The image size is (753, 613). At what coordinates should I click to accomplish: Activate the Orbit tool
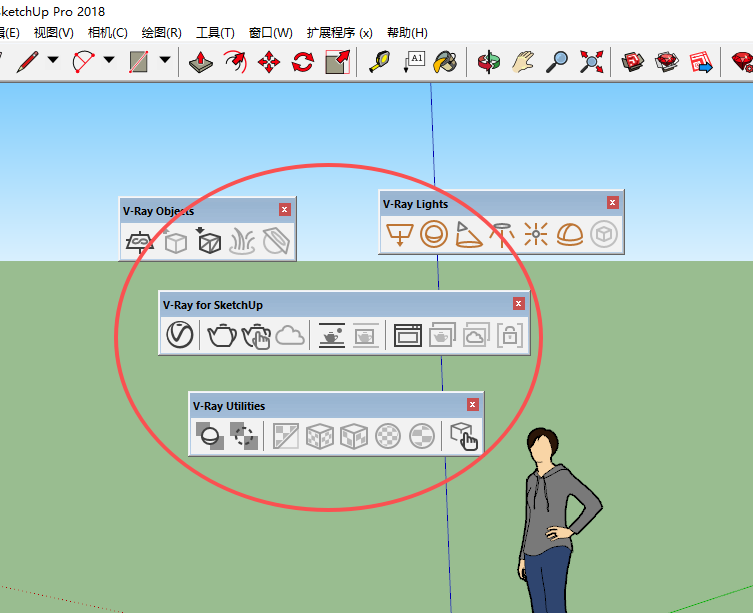click(489, 62)
